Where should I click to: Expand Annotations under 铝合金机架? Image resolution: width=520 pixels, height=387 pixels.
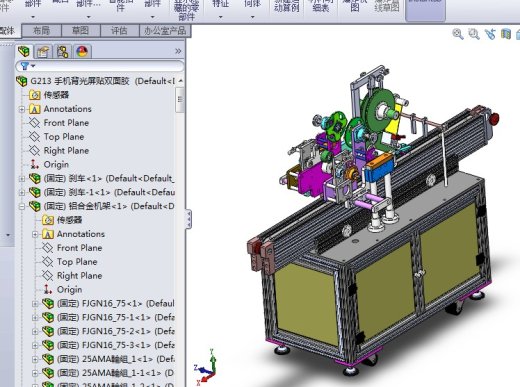(x=35, y=234)
